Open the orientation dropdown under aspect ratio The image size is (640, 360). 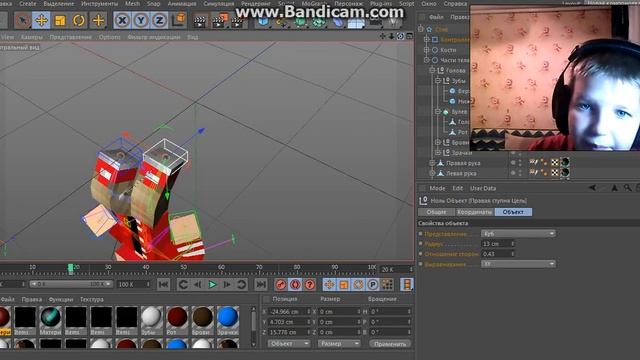tap(518, 264)
